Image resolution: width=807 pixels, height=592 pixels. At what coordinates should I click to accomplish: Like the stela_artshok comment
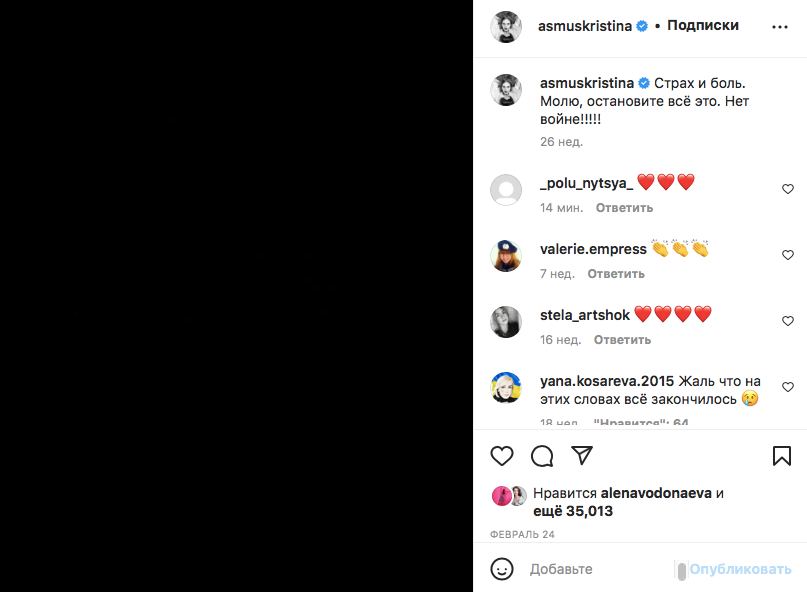click(788, 321)
